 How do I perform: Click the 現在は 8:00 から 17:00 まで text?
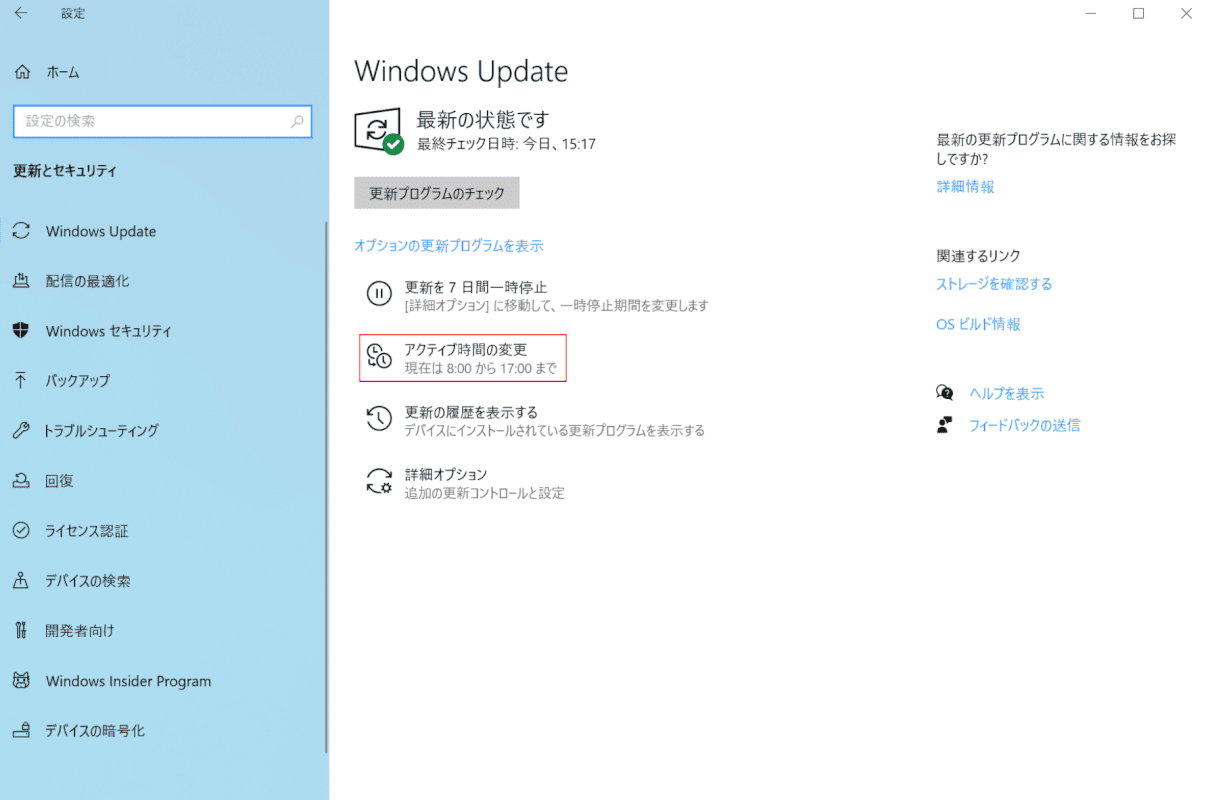(x=482, y=369)
